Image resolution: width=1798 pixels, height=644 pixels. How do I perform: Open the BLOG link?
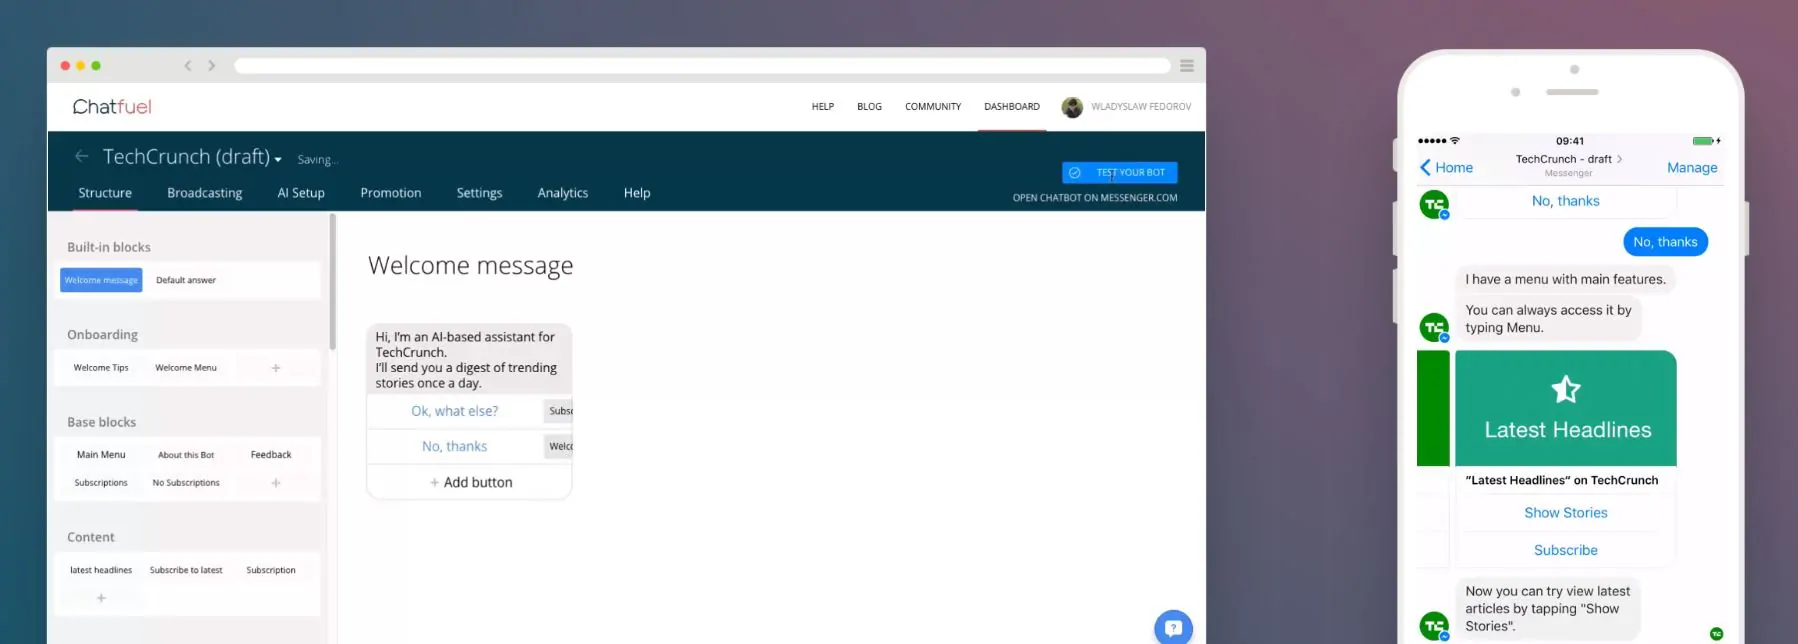click(869, 107)
